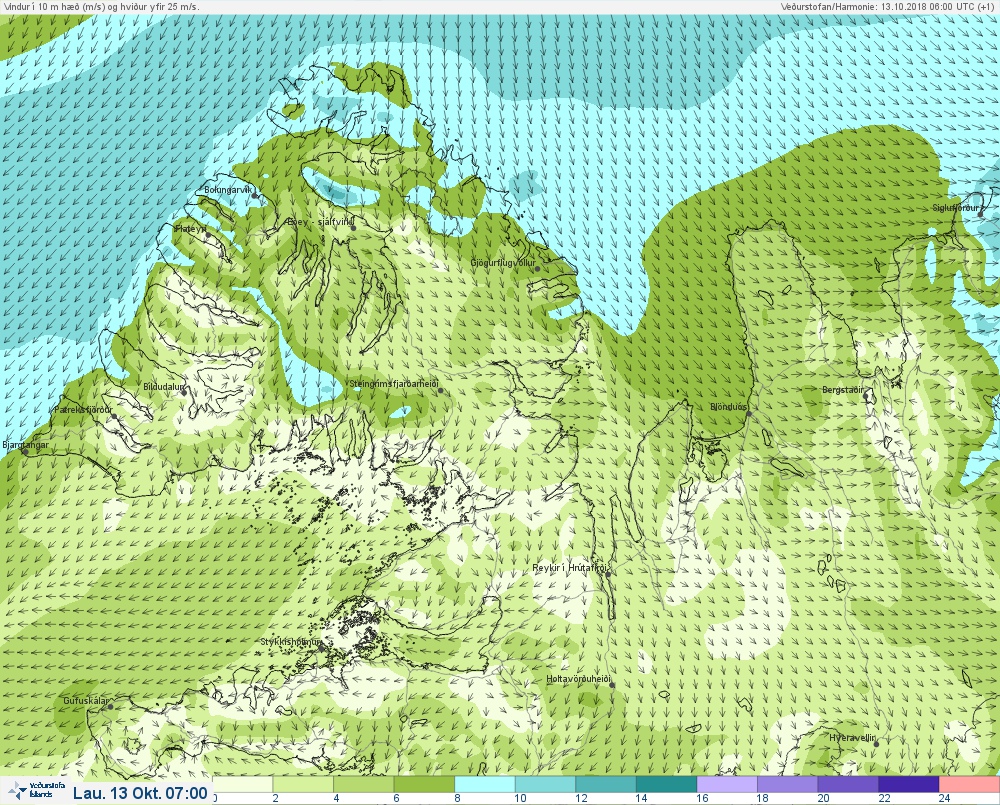Click the 2–4 m/s light green swatch
Image resolution: width=1000 pixels, height=805 pixels.
click(x=303, y=784)
